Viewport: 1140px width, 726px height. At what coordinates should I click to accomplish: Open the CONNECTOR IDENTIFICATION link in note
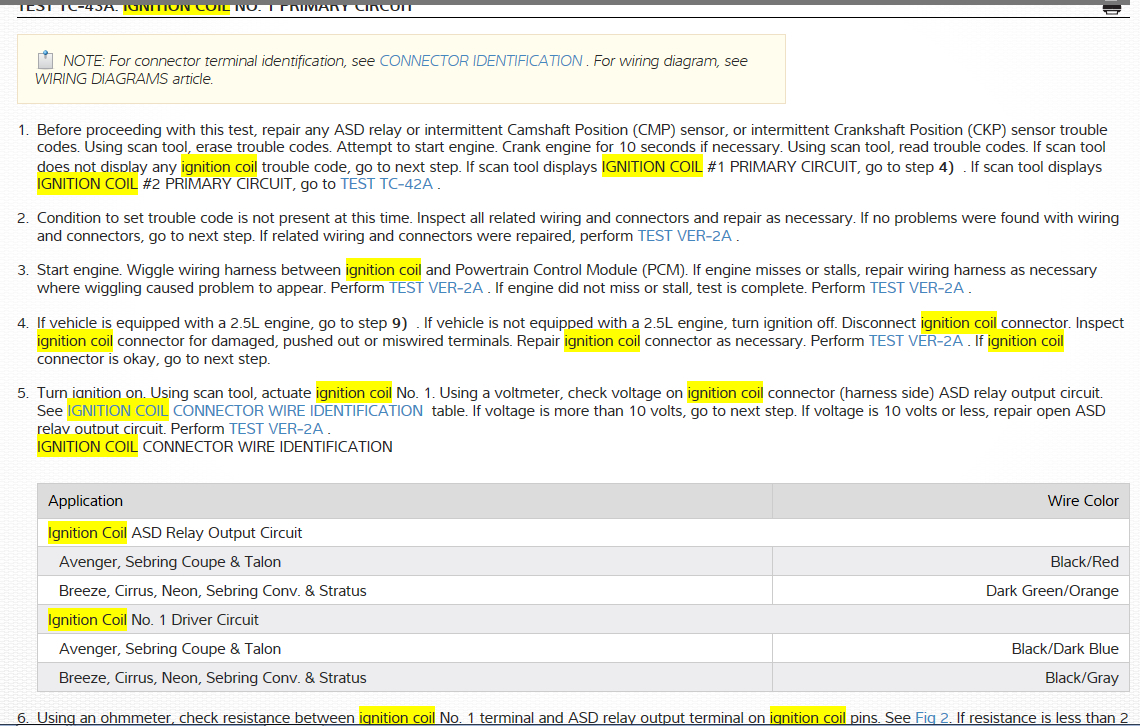(481, 61)
